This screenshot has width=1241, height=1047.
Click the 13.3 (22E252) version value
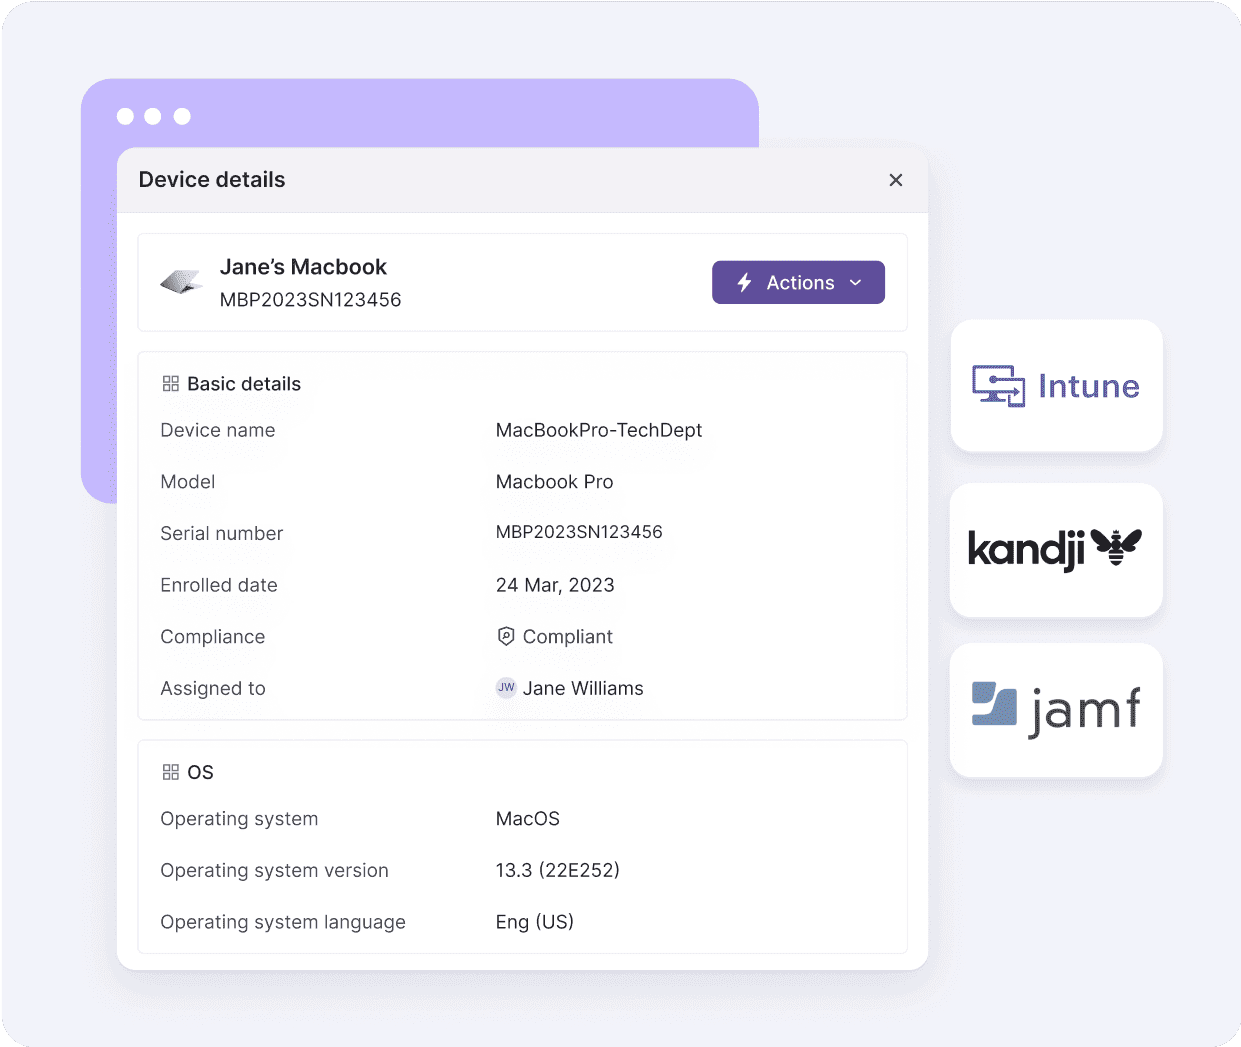558,870
